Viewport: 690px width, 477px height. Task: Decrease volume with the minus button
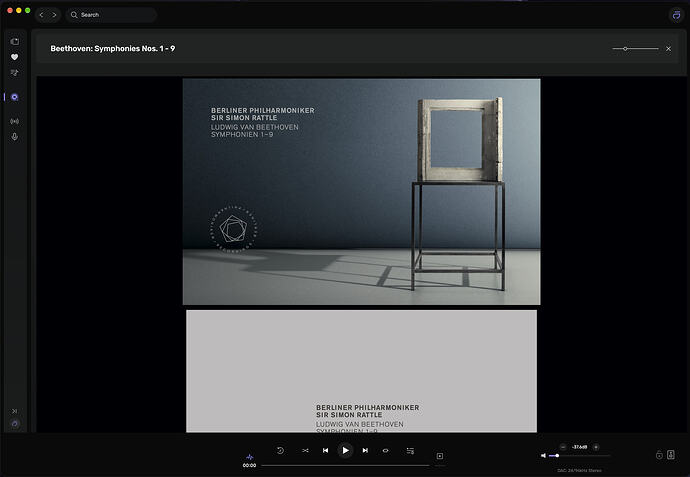coord(563,447)
